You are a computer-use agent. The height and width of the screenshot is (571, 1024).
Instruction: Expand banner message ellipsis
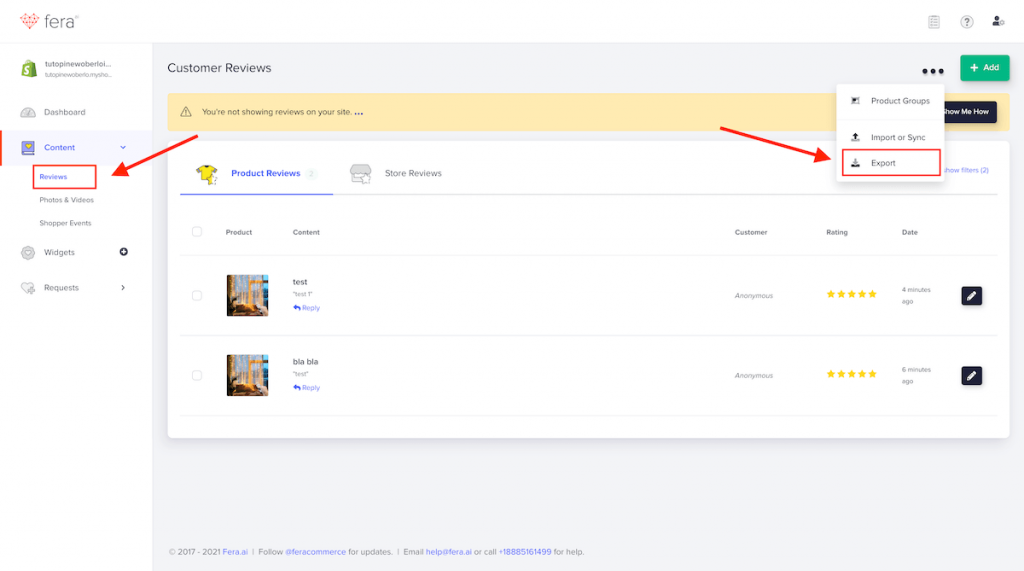click(x=359, y=112)
